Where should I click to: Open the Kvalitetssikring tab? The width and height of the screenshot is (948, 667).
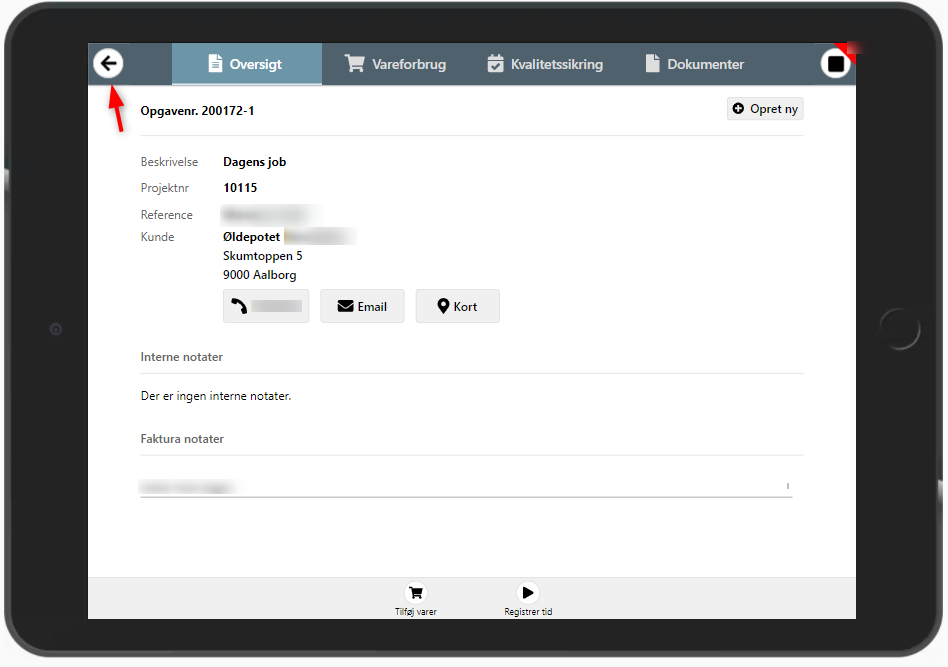coord(545,64)
